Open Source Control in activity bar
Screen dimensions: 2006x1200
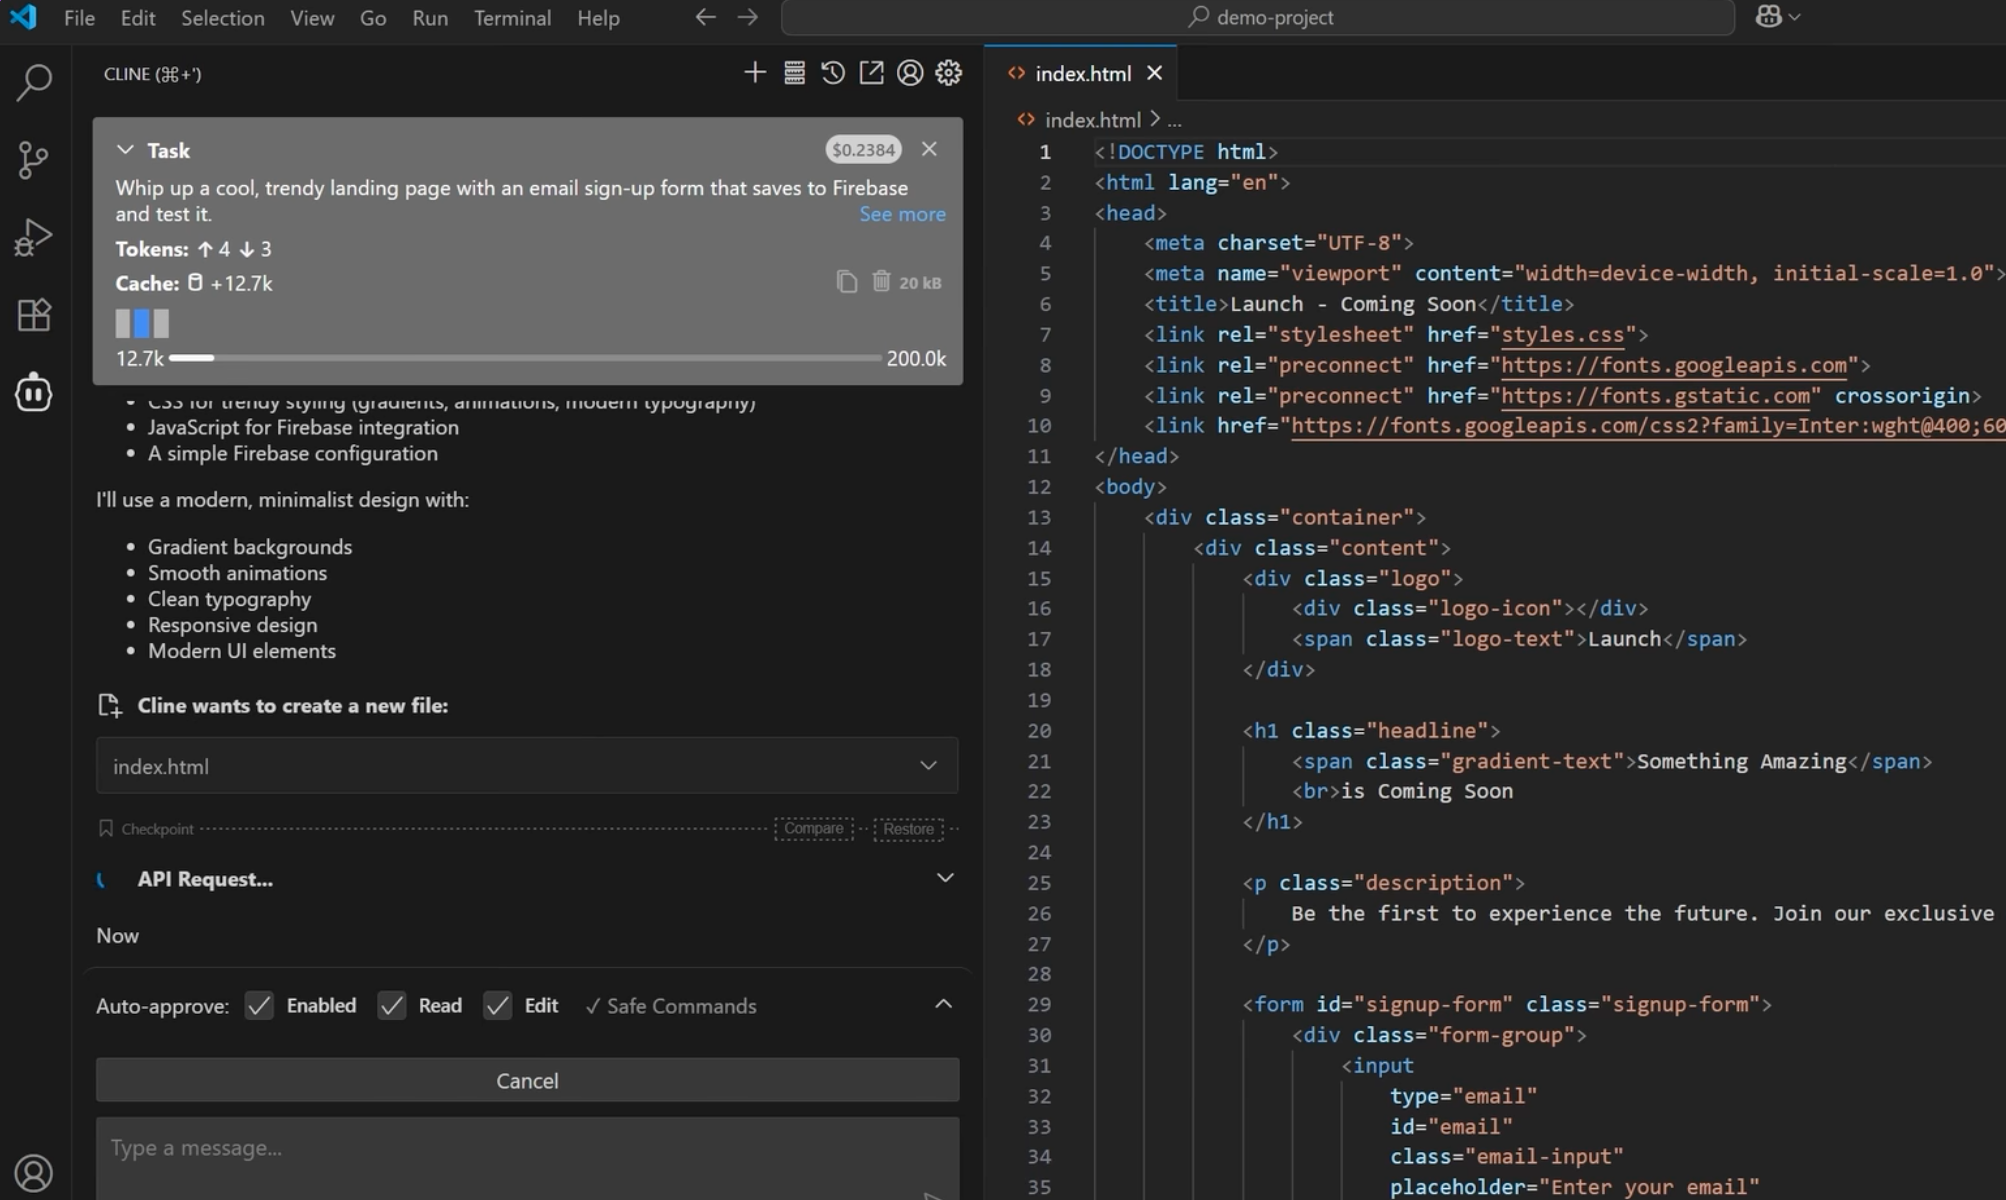(33, 160)
